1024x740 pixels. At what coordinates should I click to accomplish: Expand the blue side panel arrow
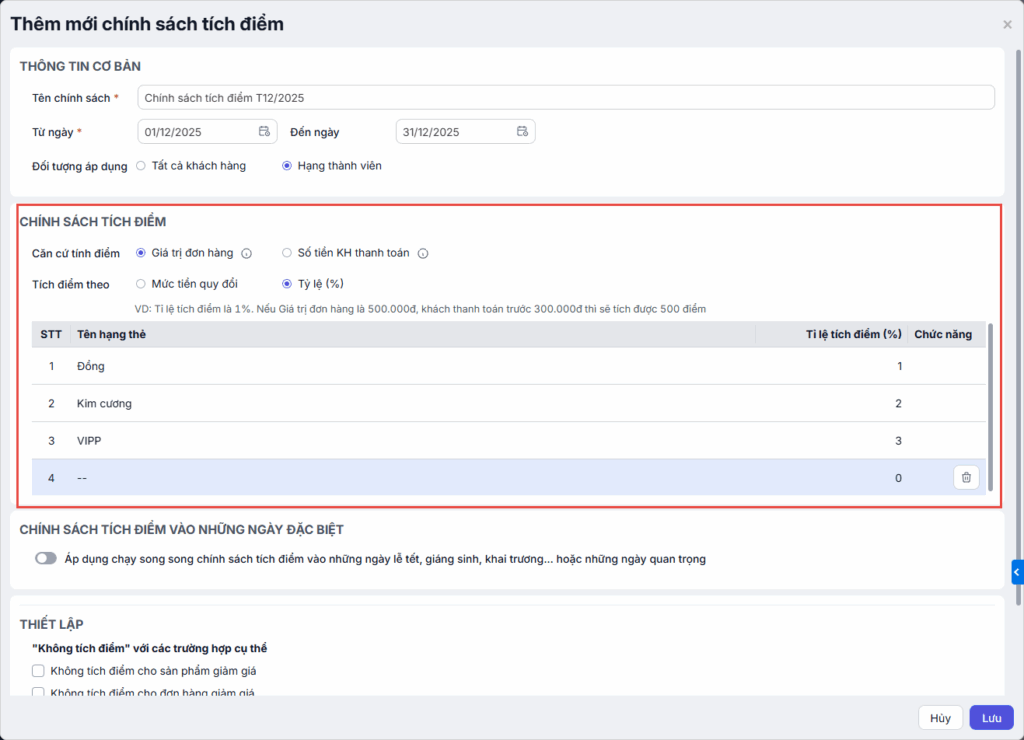[1017, 572]
